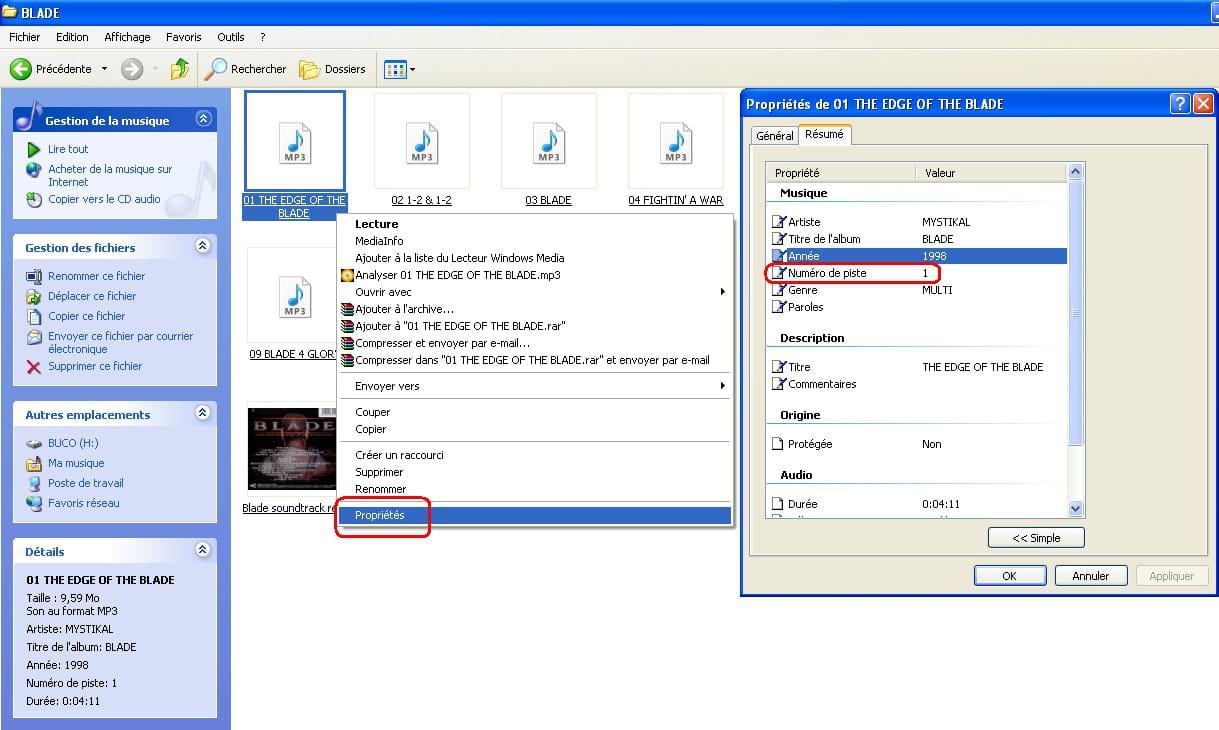Click the help question mark button in Propriétés dialog
The width and height of the screenshot is (1219, 730).
pyautogui.click(x=1180, y=104)
